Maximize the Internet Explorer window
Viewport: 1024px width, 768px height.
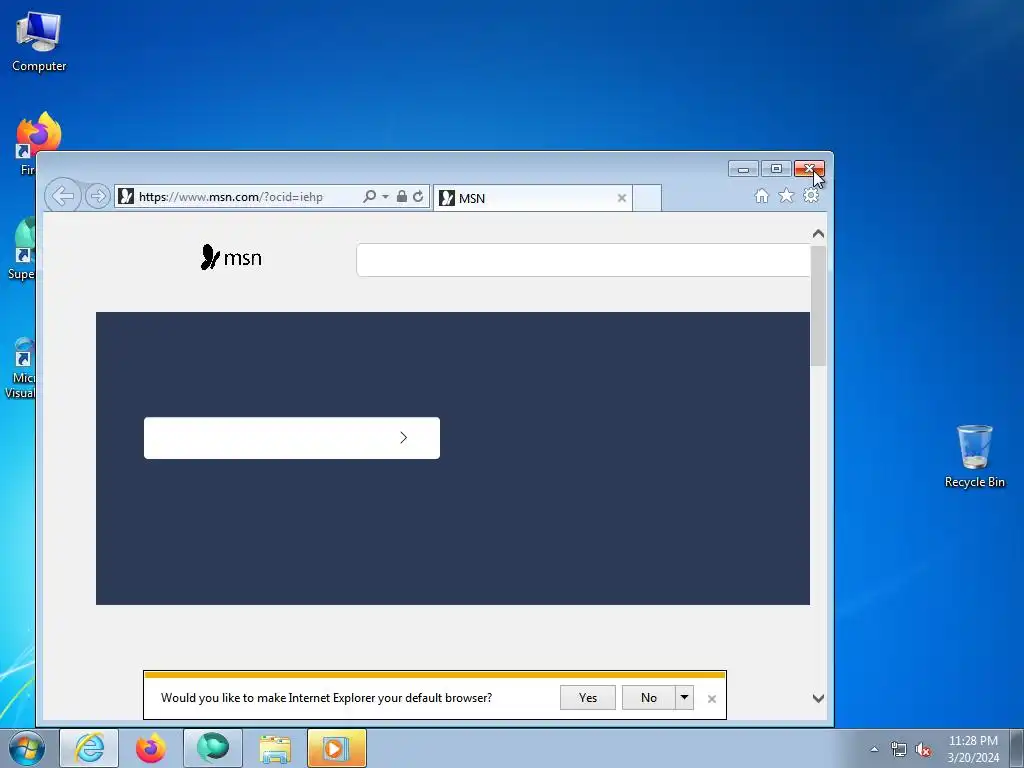pyautogui.click(x=776, y=169)
